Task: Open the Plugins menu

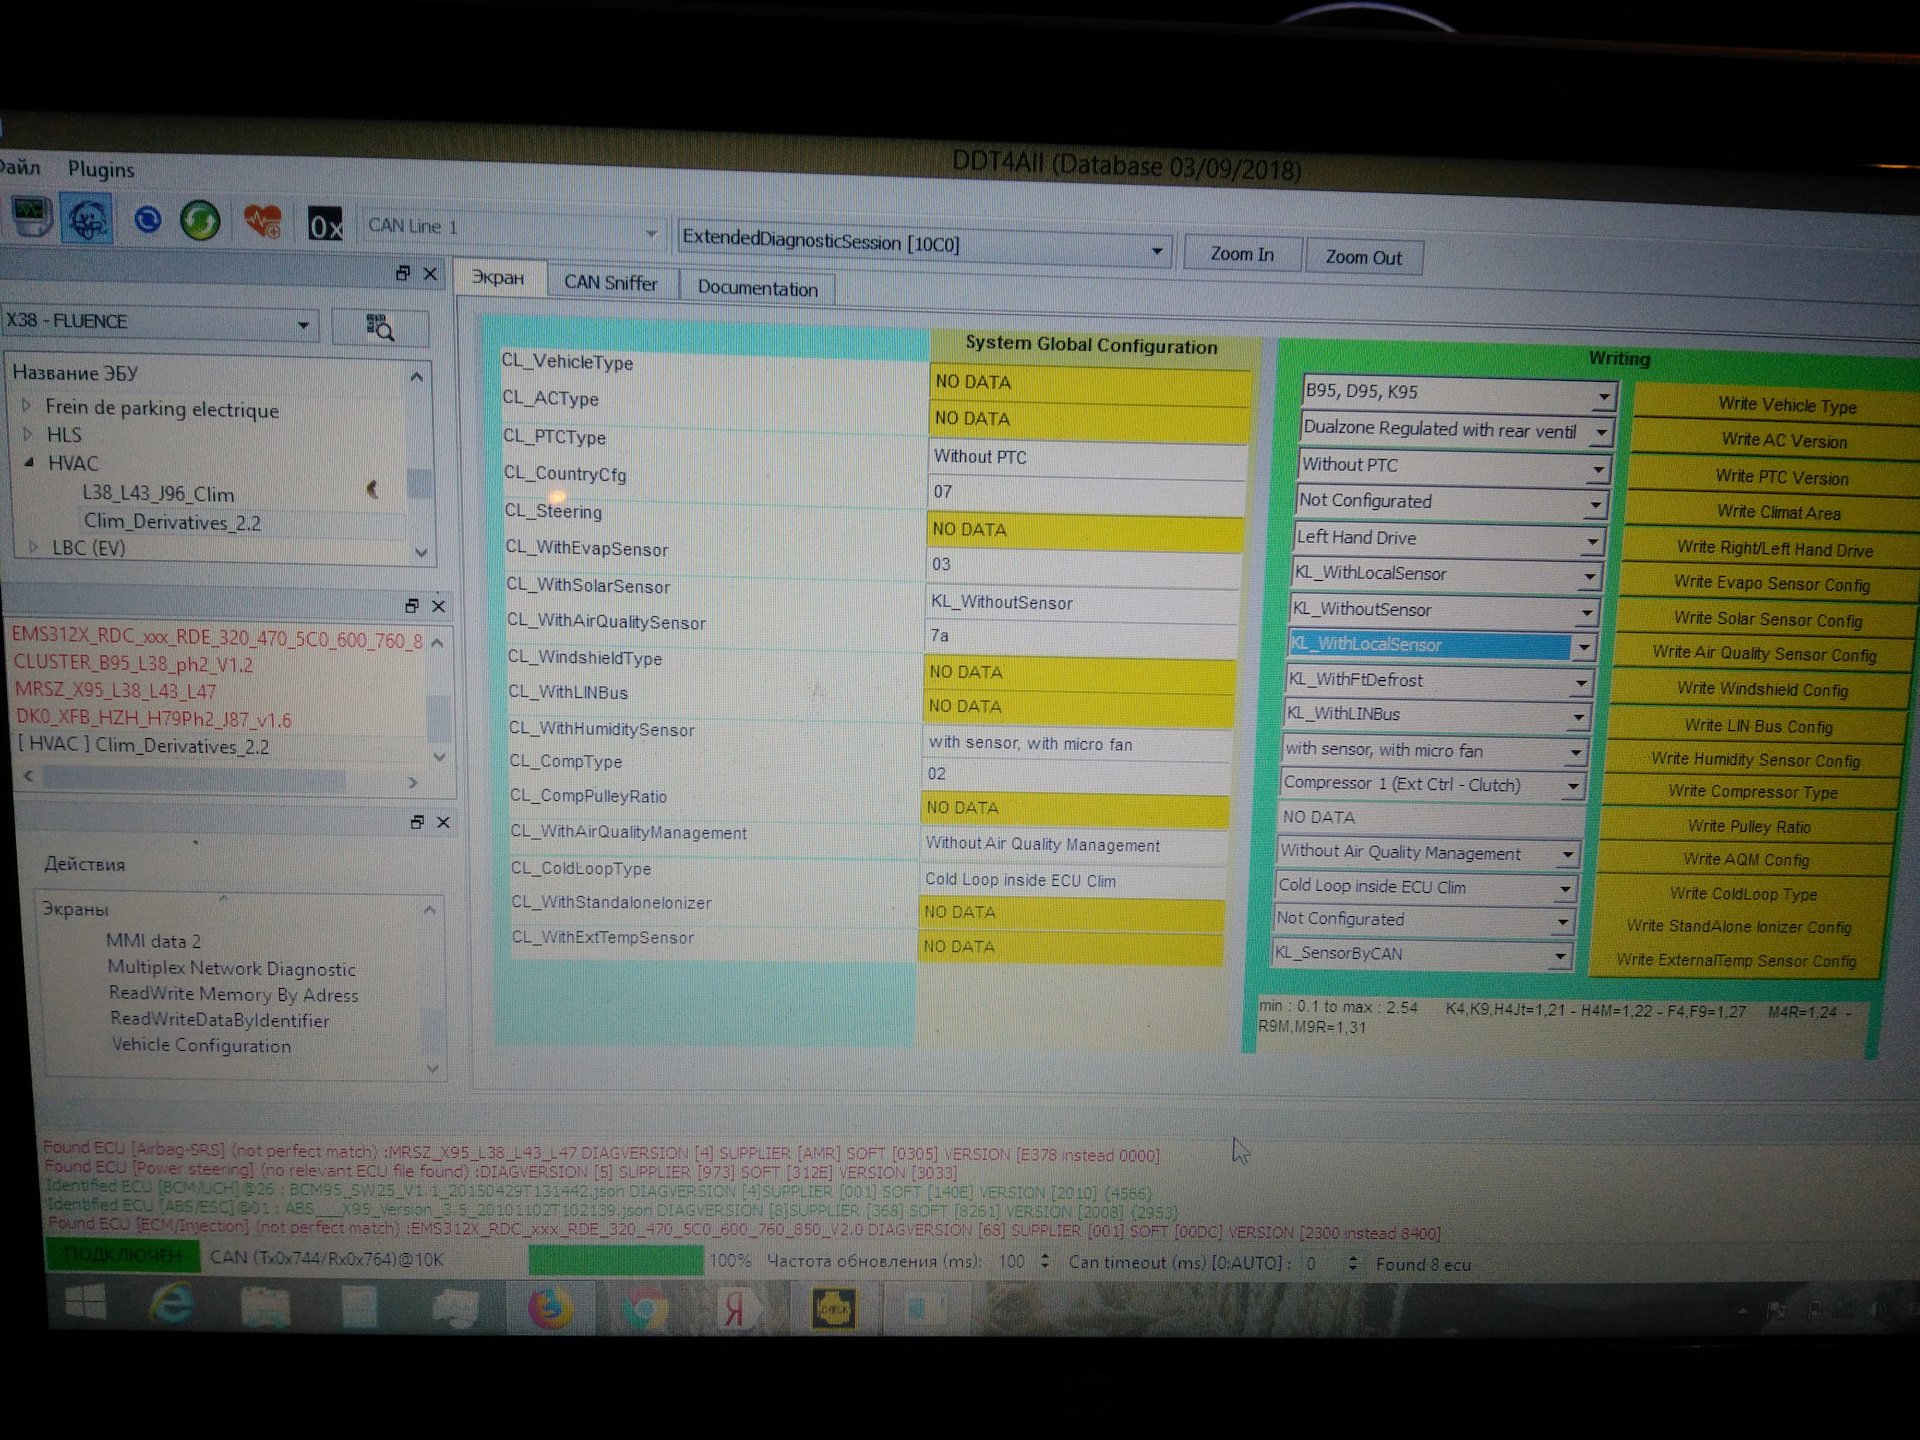Action: pos(101,169)
